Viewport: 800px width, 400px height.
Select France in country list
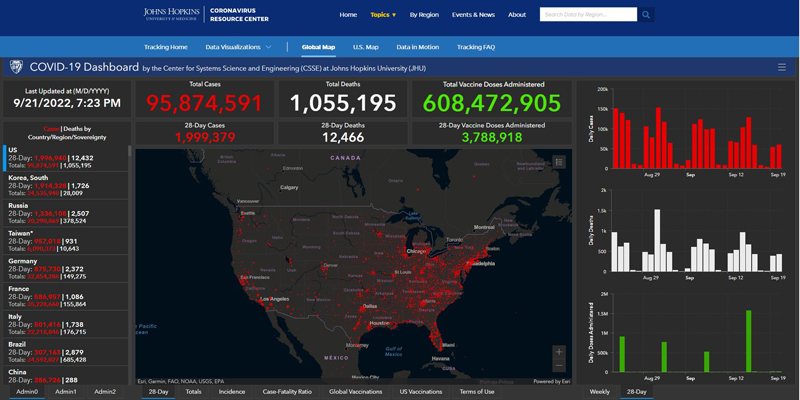click(x=66, y=296)
